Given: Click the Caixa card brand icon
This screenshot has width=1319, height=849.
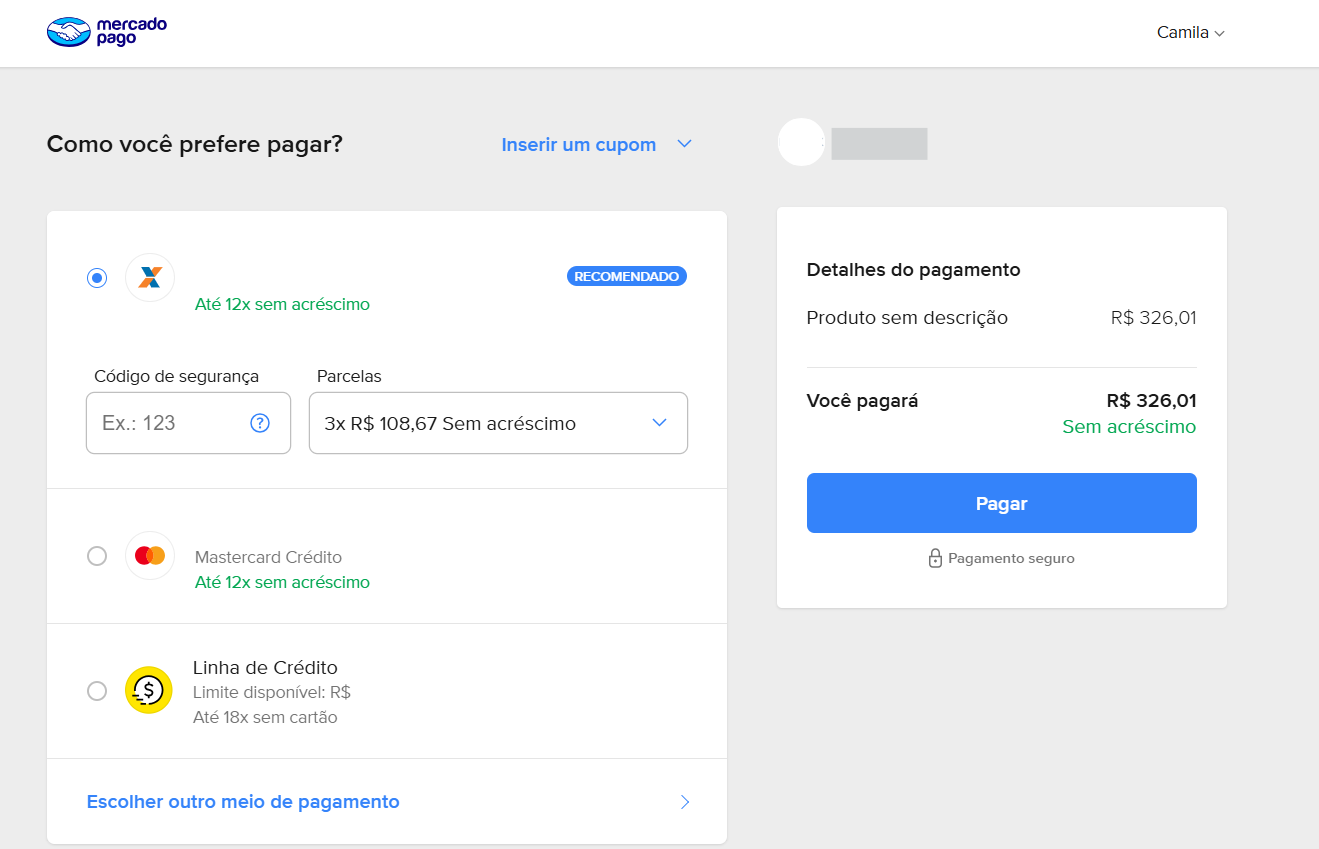Looking at the screenshot, I should point(150,277).
